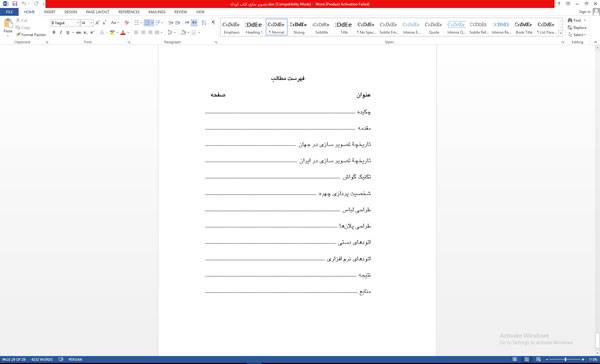Apply strikethrough to text
The image size is (600, 364).
pyautogui.click(x=78, y=33)
